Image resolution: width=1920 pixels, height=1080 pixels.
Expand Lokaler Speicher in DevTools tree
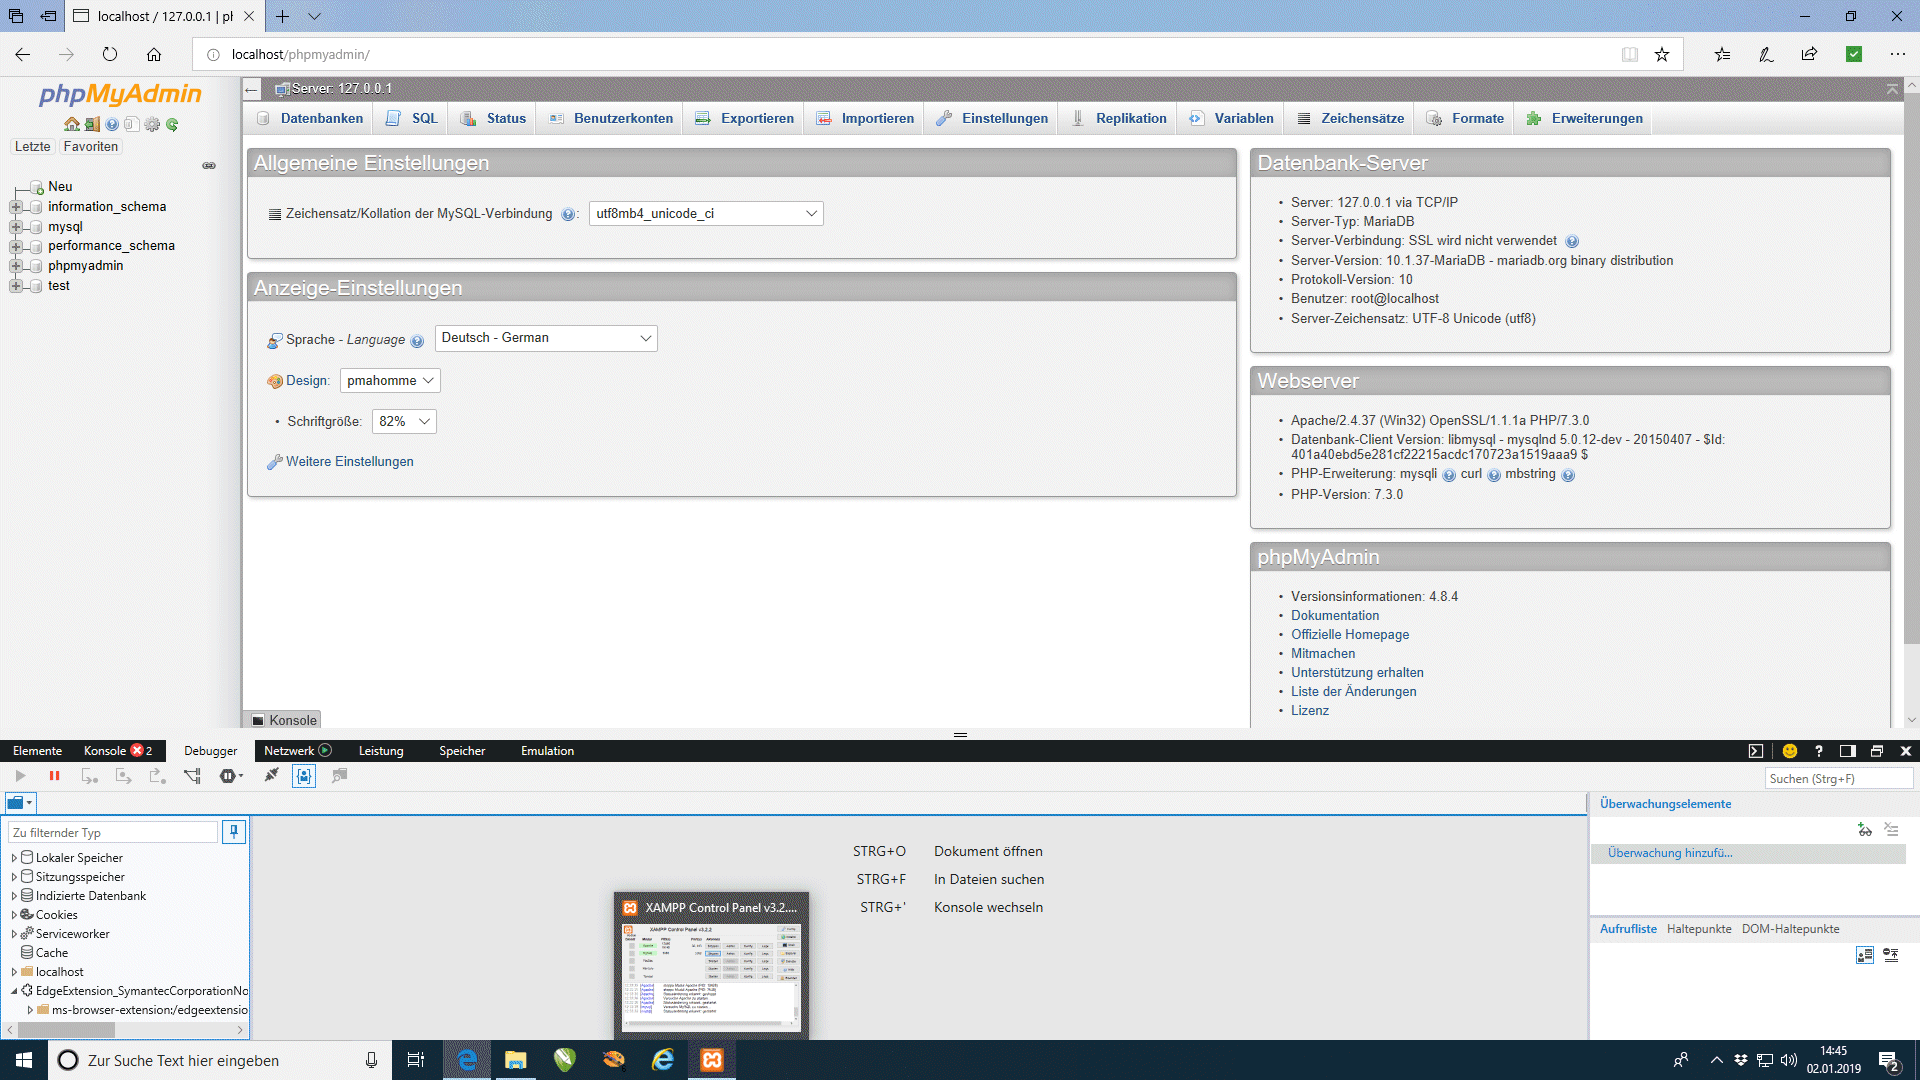[14, 858]
